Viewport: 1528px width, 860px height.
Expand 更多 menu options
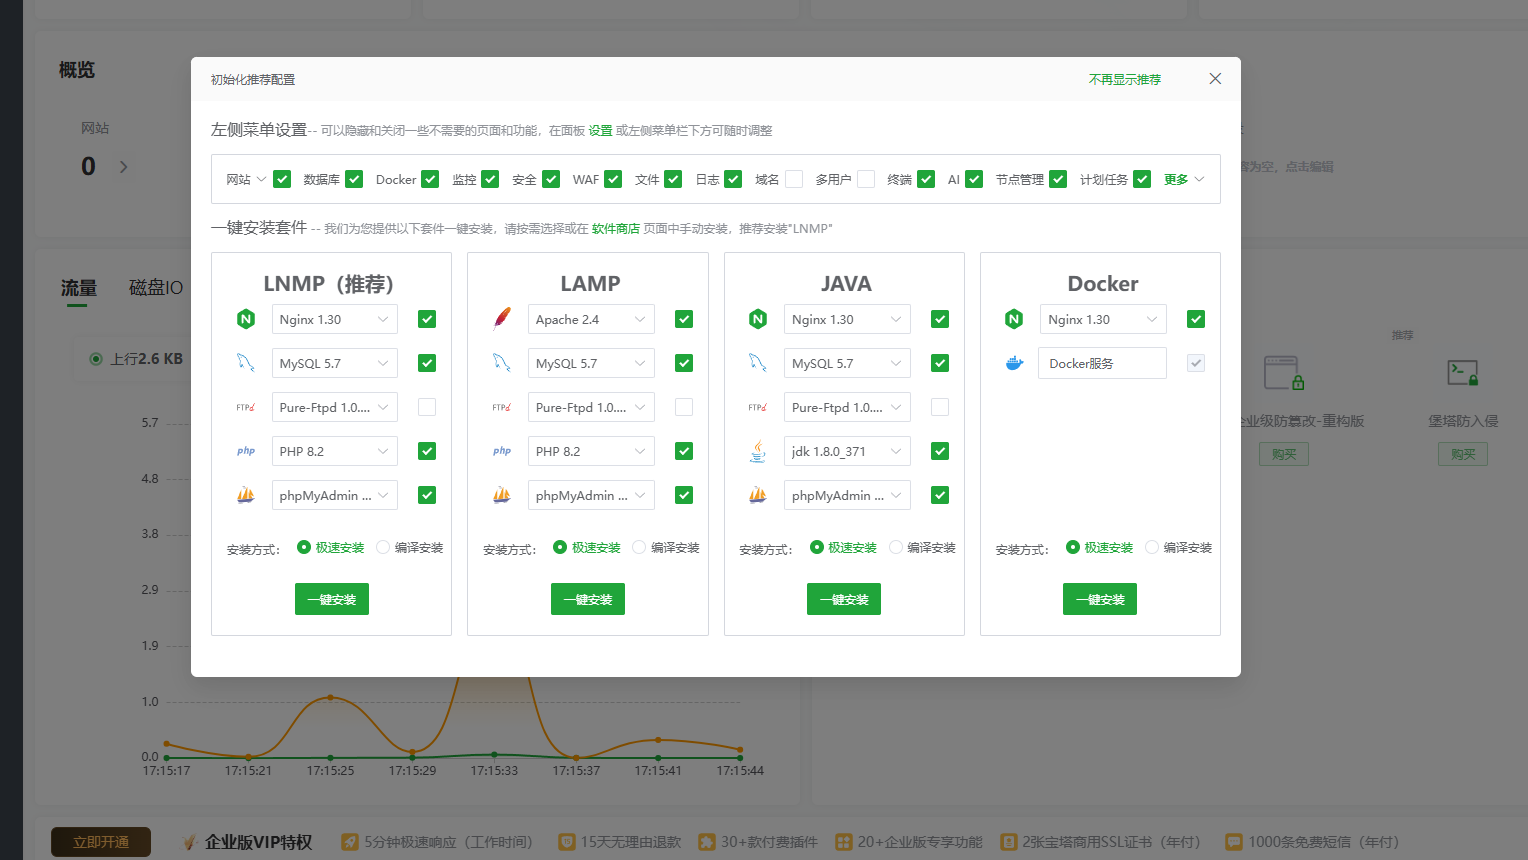(x=1184, y=179)
